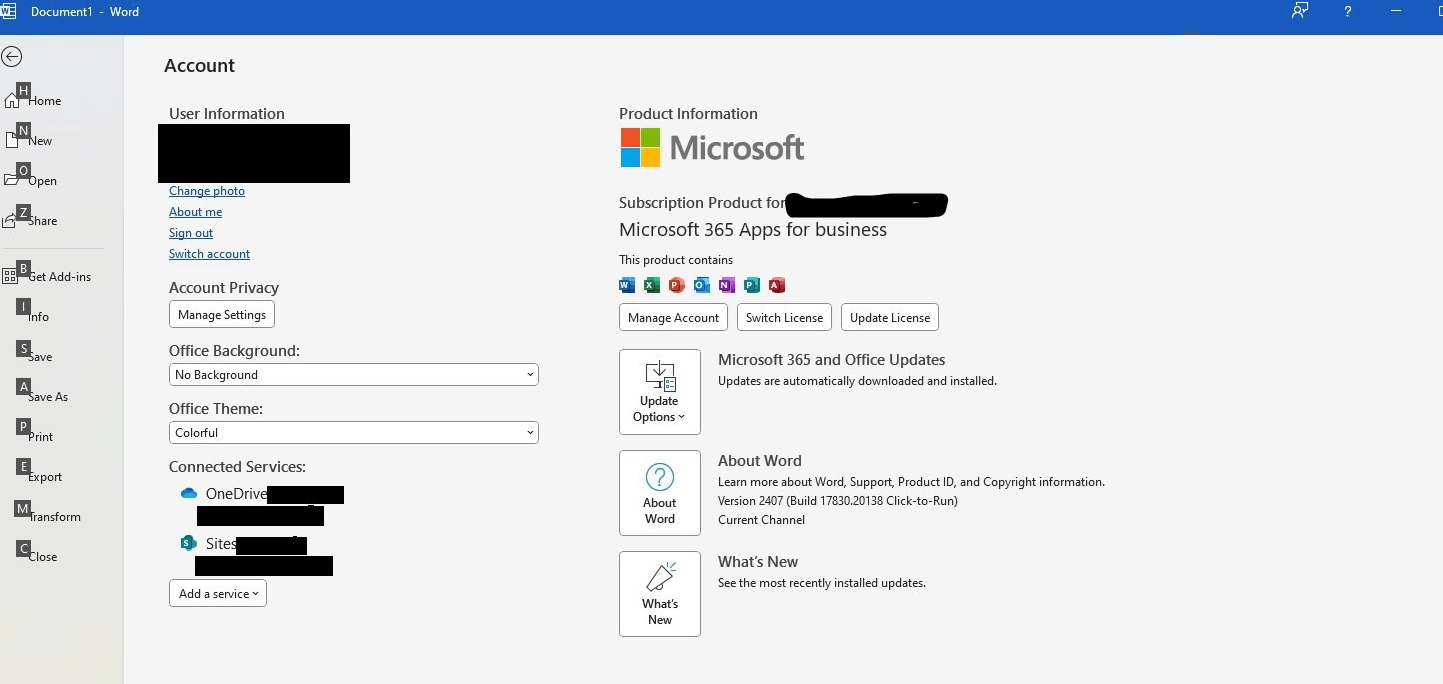This screenshot has height=684, width=1443.
Task: Click the Account page heading
Action: pyautogui.click(x=199, y=66)
